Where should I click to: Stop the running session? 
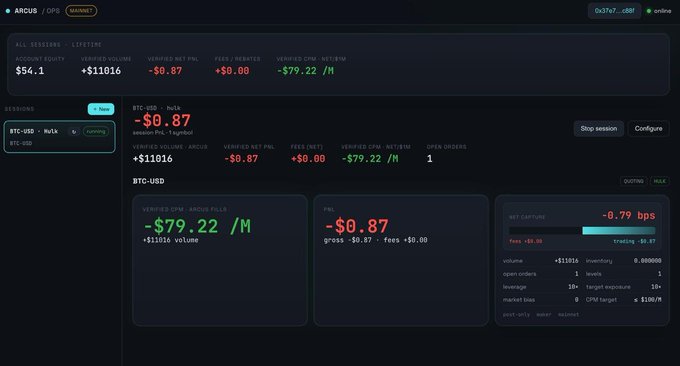(x=598, y=128)
